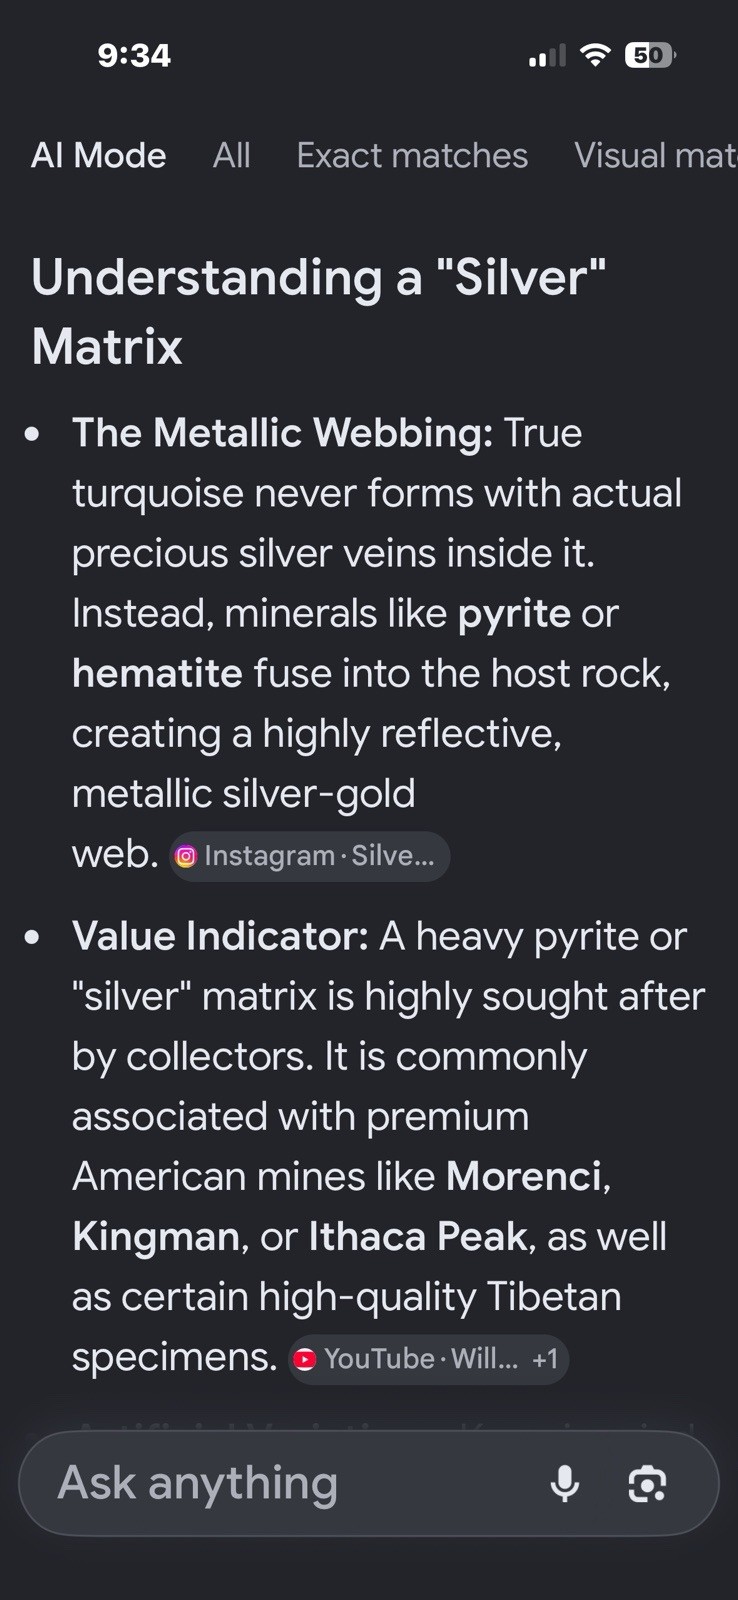The width and height of the screenshot is (738, 1600).
Task: Open the Exact matches tab
Action: pyautogui.click(x=412, y=155)
